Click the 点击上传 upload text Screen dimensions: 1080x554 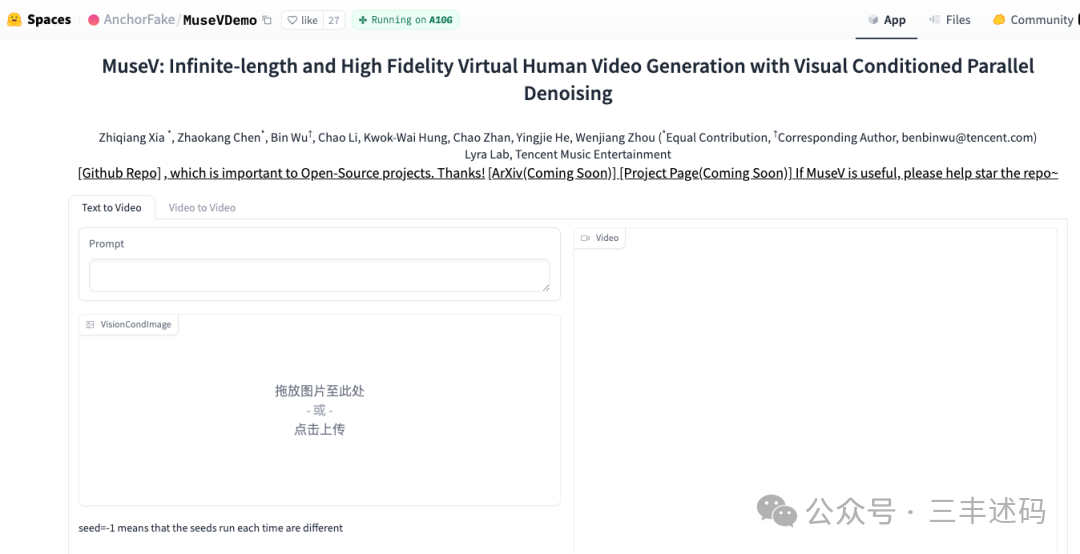320,429
